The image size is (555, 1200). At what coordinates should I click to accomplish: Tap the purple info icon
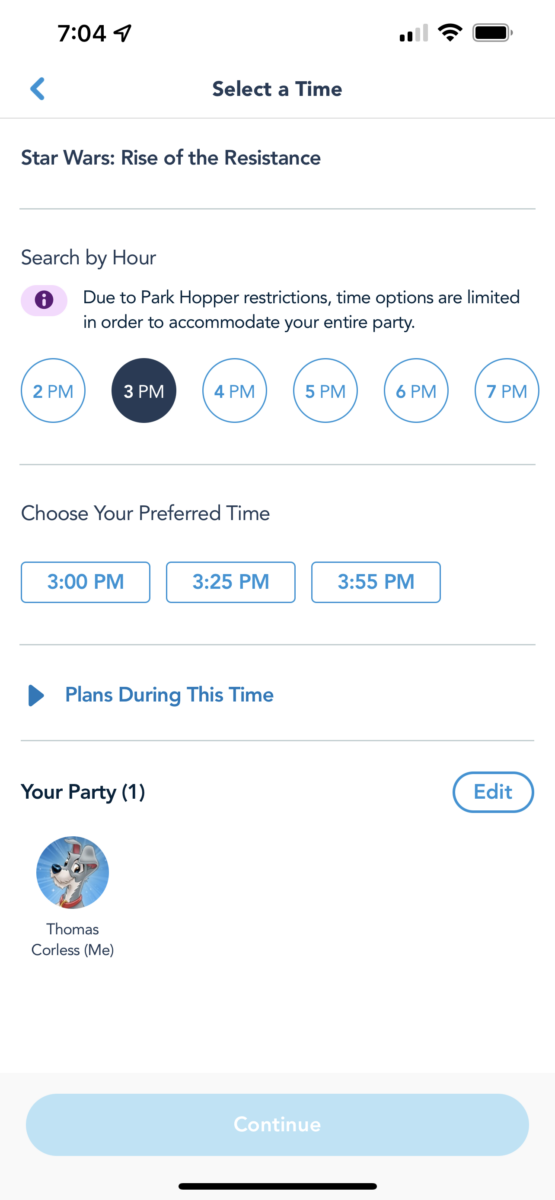[44, 299]
